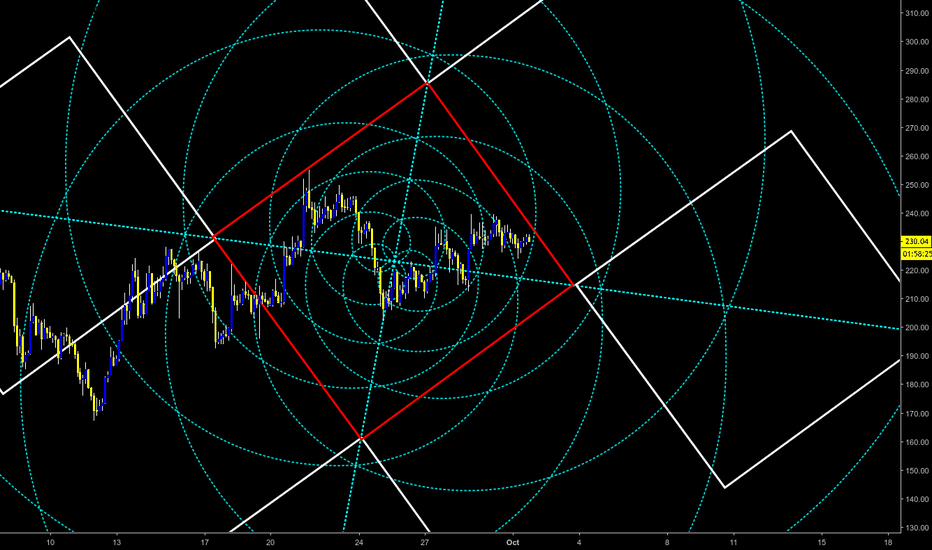Click the date label 4 on time axis
This screenshot has height=550, width=932.
[x=579, y=542]
